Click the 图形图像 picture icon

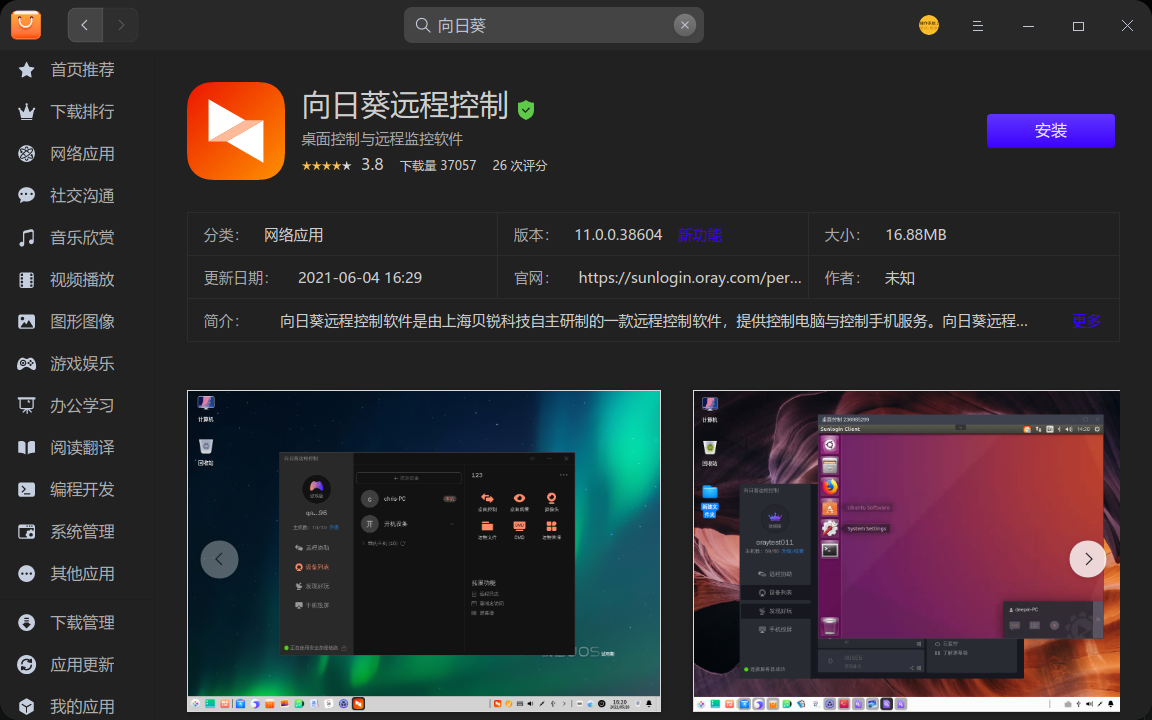point(26,321)
